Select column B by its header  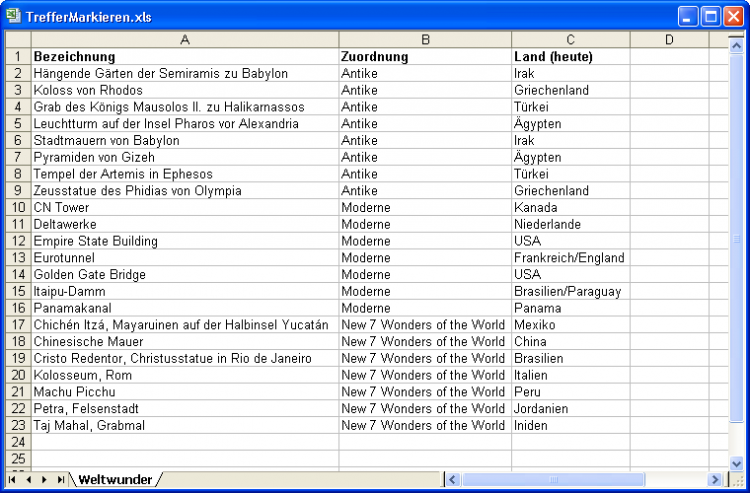tap(425, 40)
